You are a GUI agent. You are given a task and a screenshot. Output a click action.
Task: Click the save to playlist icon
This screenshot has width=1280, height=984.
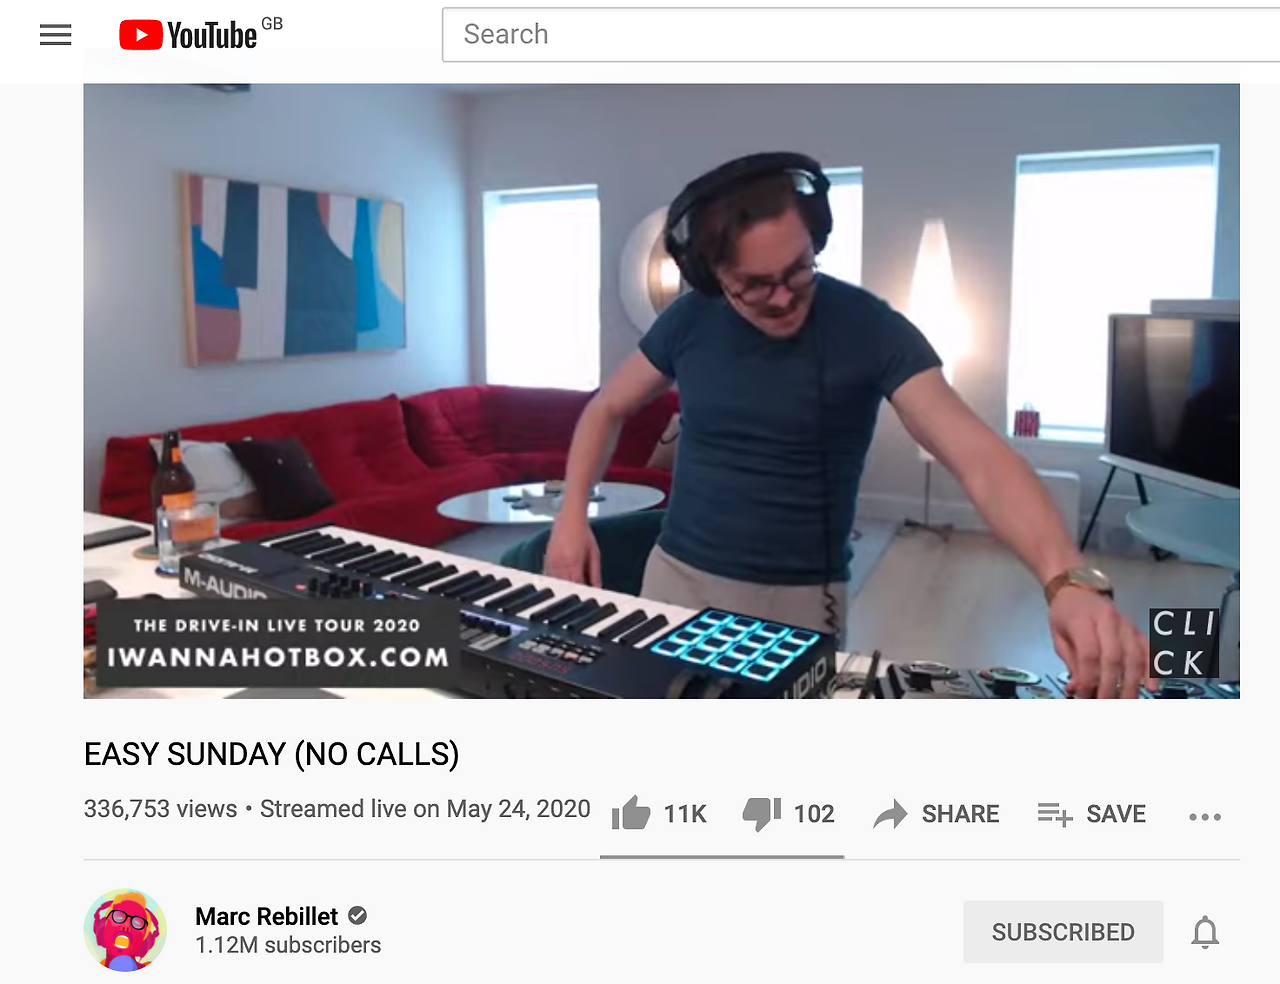pyautogui.click(x=1055, y=814)
